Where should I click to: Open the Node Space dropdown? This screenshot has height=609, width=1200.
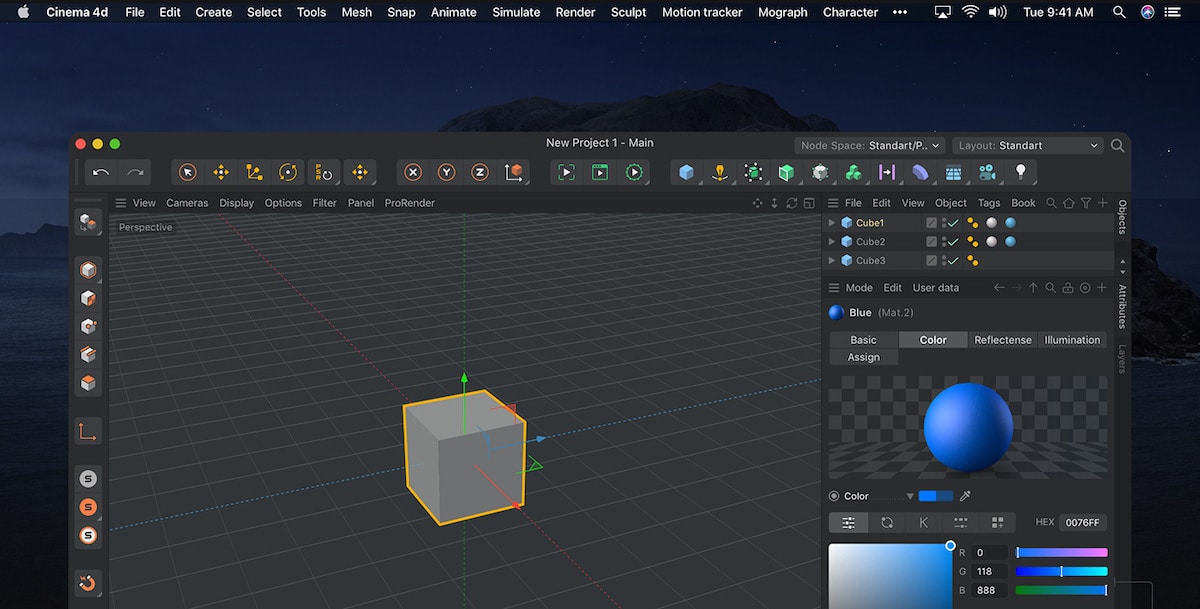pos(868,145)
